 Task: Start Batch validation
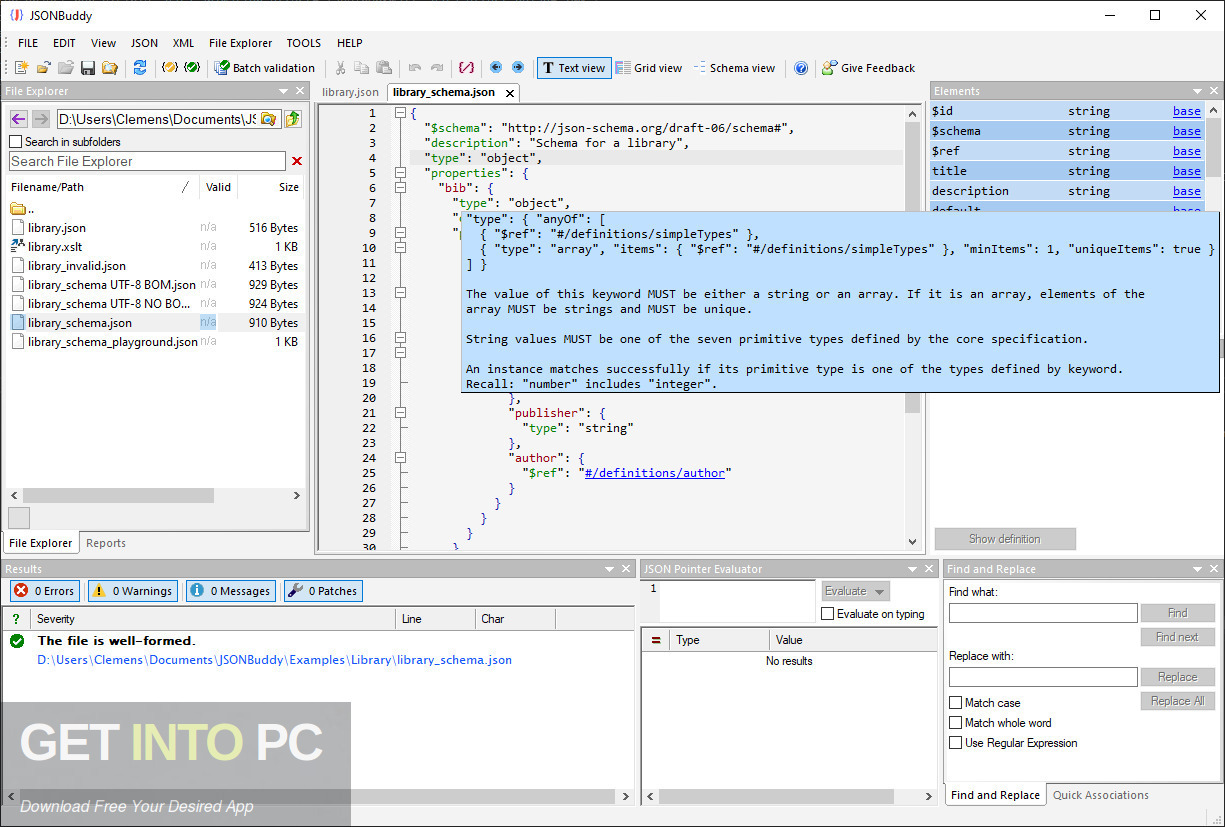tap(265, 68)
